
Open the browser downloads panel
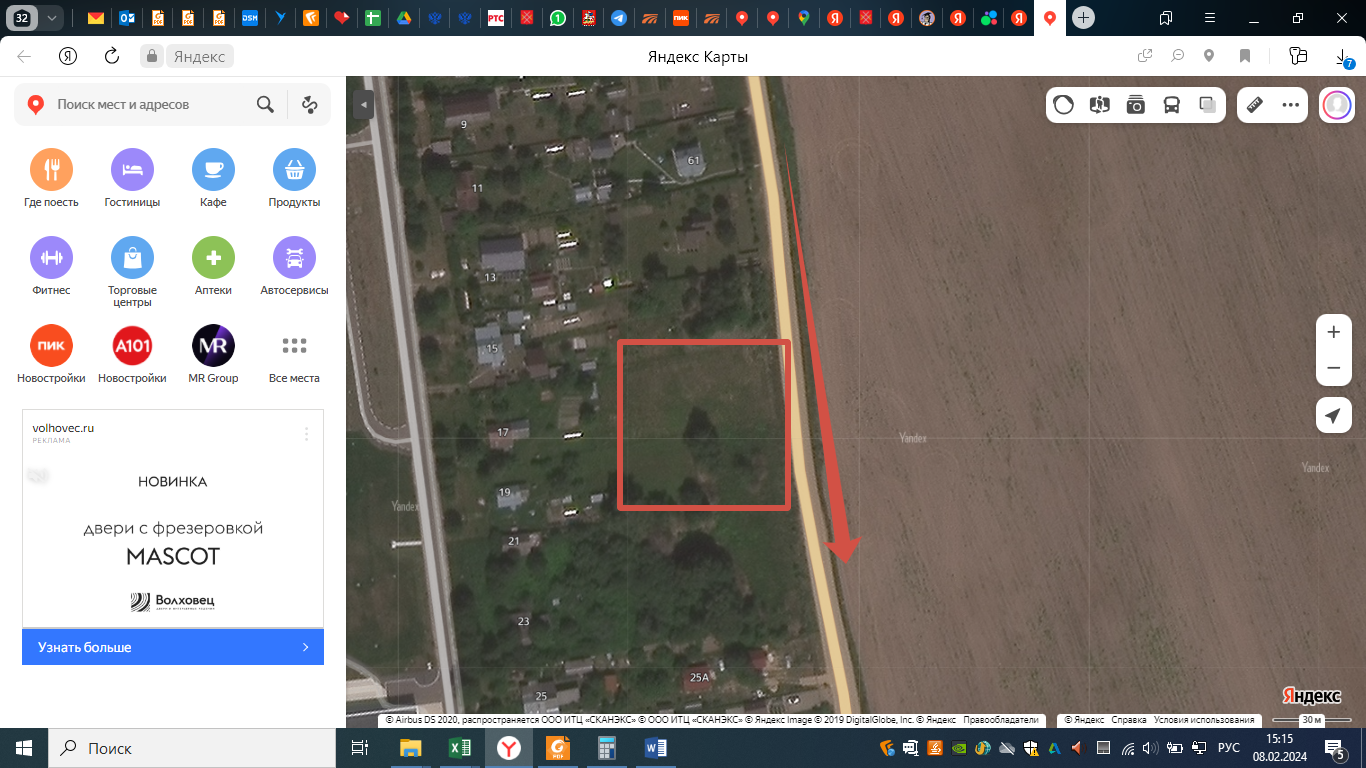tap(1345, 57)
